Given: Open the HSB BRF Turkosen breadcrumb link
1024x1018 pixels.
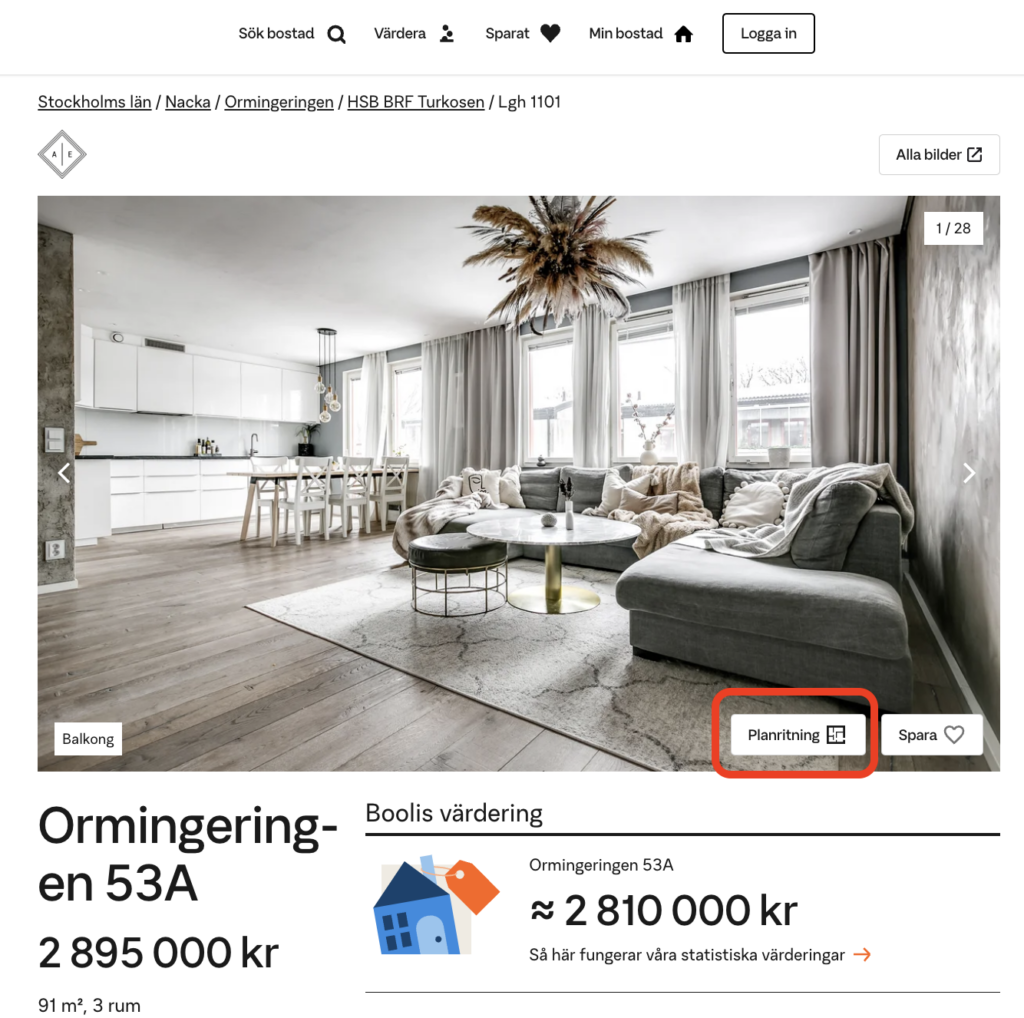Looking at the screenshot, I should pos(416,102).
